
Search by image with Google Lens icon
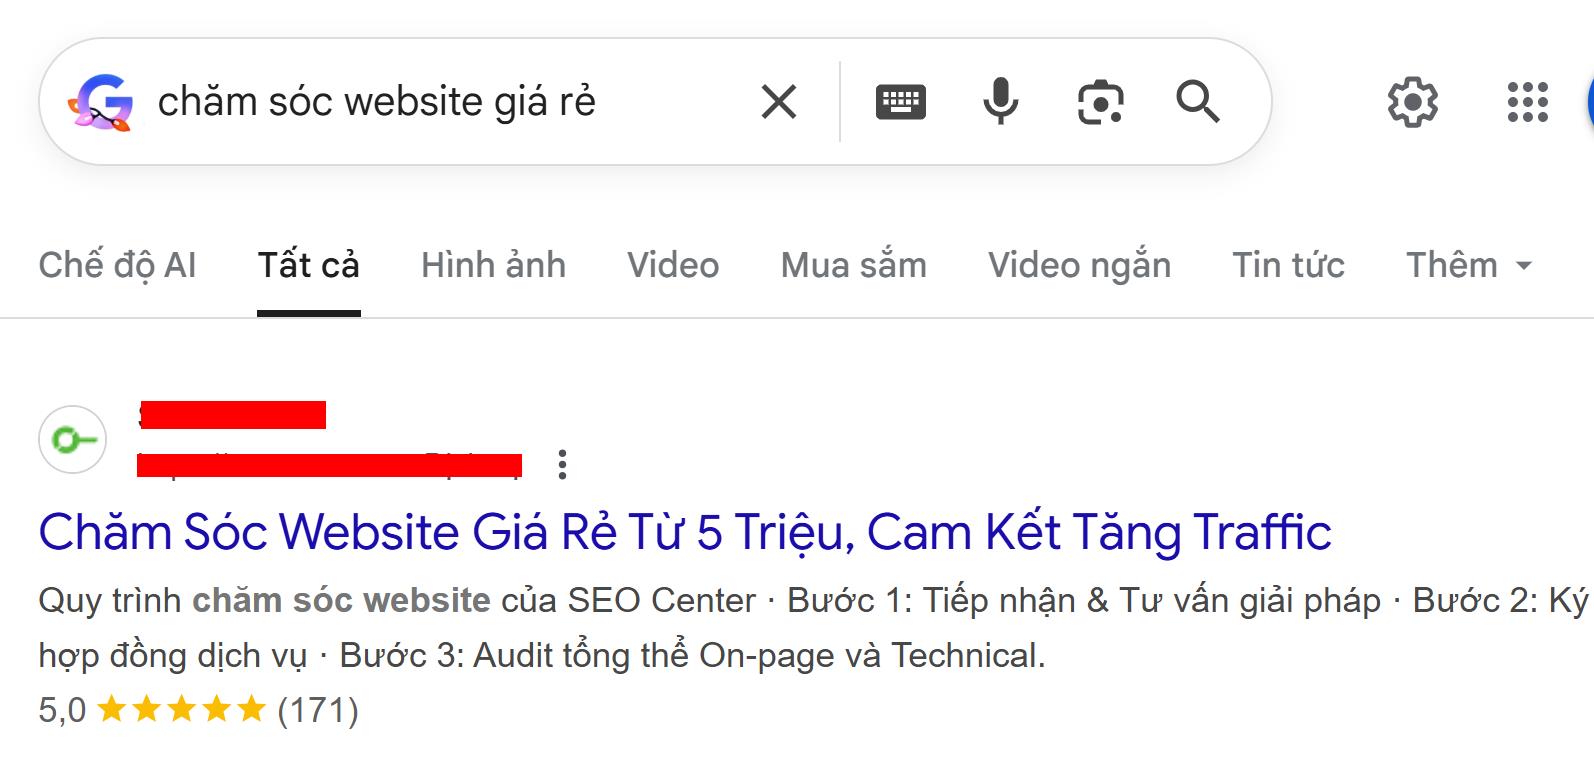(x=1101, y=100)
